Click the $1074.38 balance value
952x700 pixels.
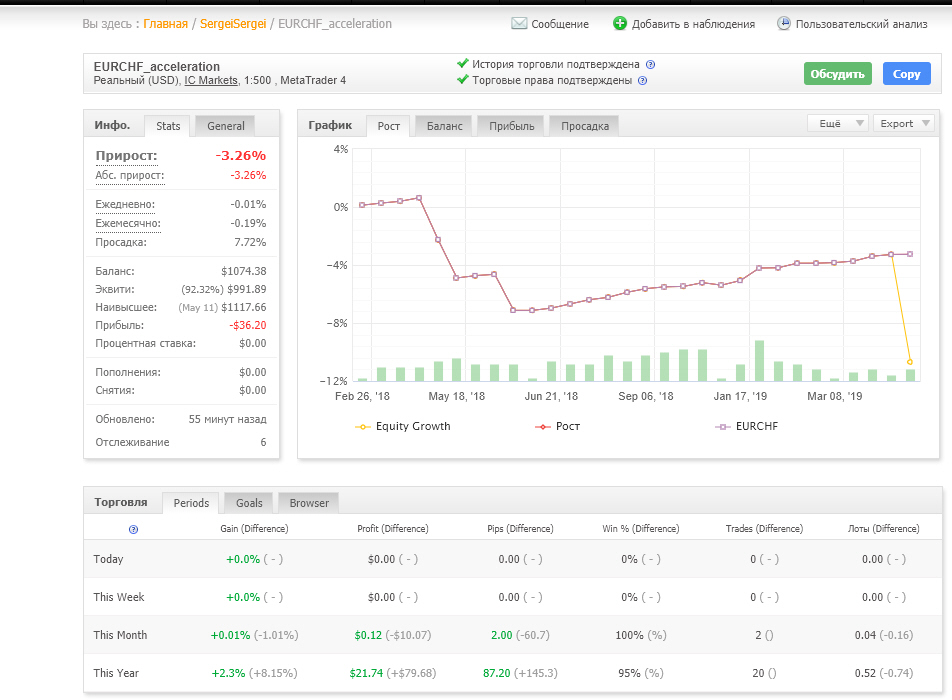243,271
